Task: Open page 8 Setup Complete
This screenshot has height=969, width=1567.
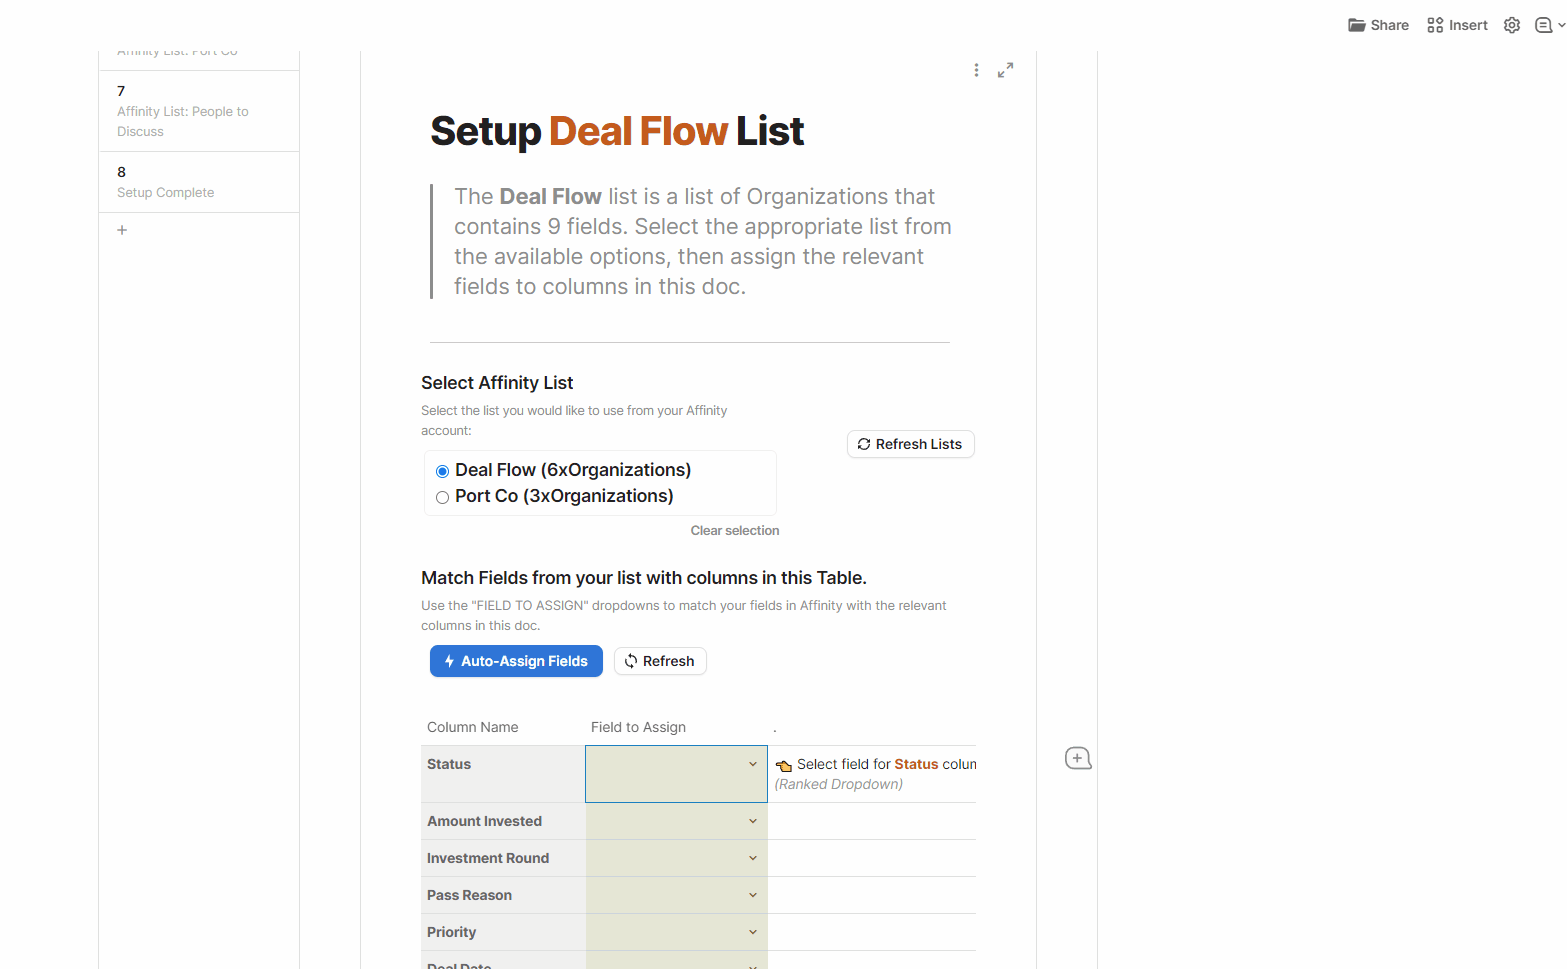Action: (199, 182)
